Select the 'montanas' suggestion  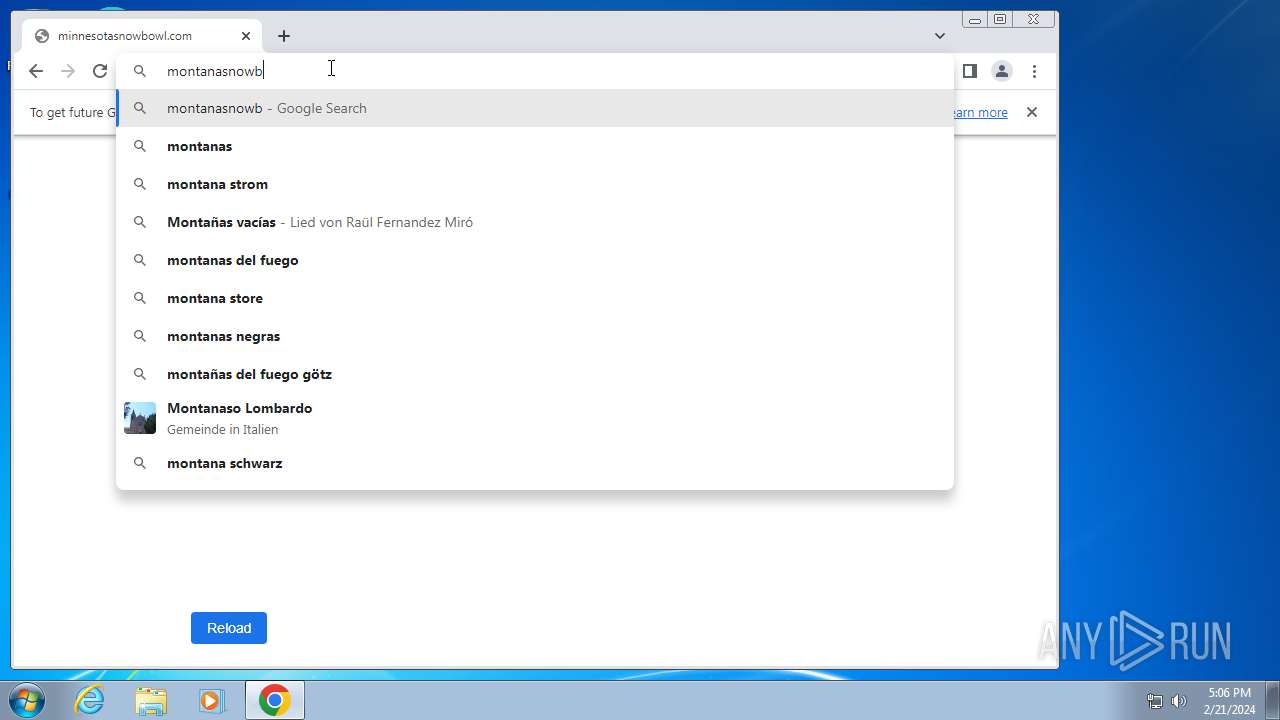point(535,146)
